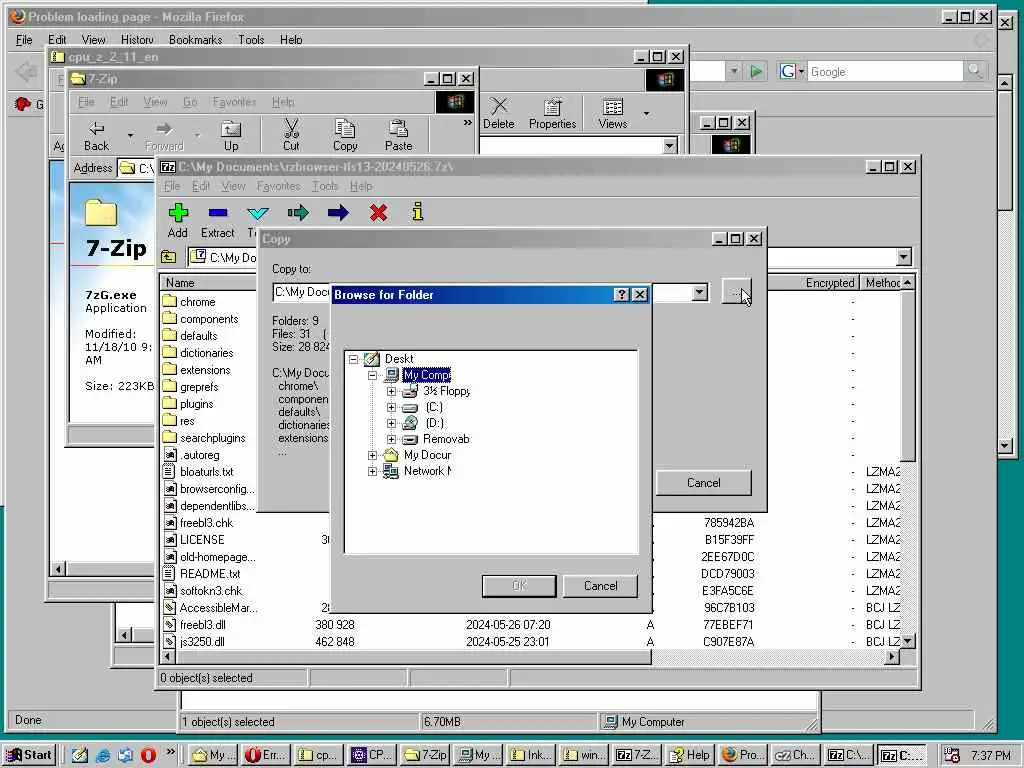Click Copy in the 7-Zip Explorer toolbar
1024x768 pixels.
[345, 136]
